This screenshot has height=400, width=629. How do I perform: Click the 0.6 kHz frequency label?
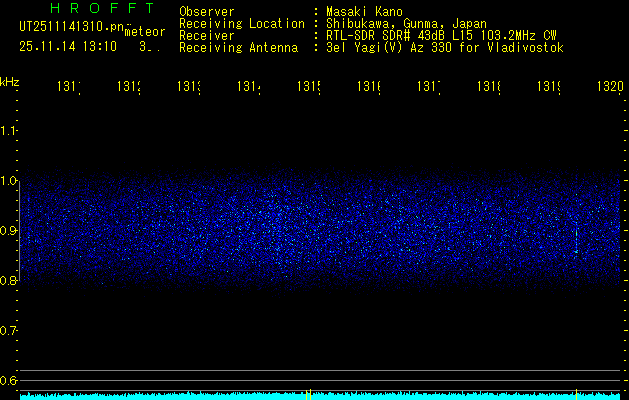pos(8,380)
